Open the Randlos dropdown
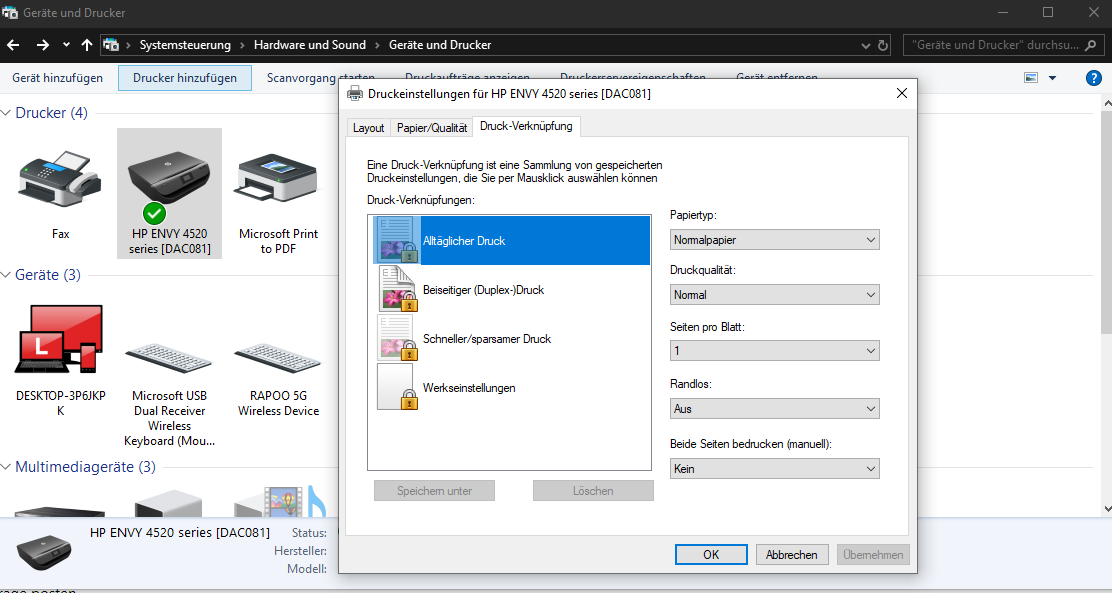Viewport: 1112px width, 593px height. (774, 409)
